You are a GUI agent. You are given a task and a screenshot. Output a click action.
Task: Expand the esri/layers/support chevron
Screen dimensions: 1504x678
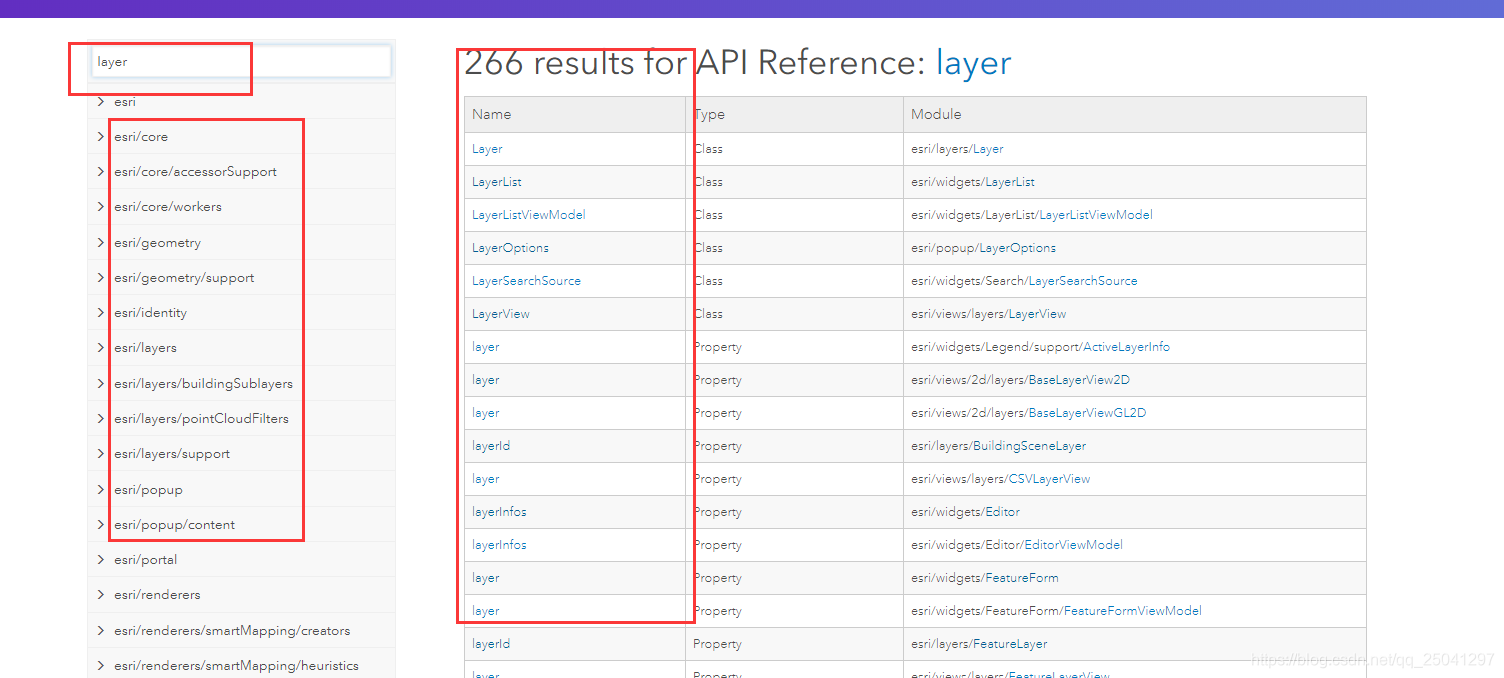pyautogui.click(x=101, y=453)
